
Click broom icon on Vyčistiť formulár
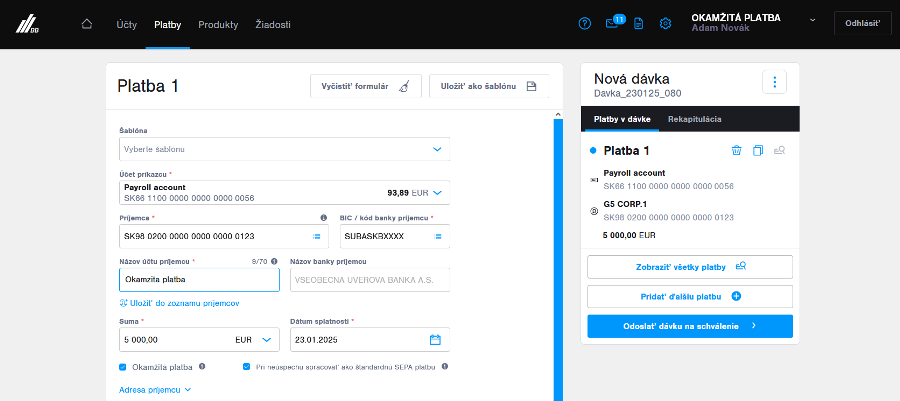[405, 87]
